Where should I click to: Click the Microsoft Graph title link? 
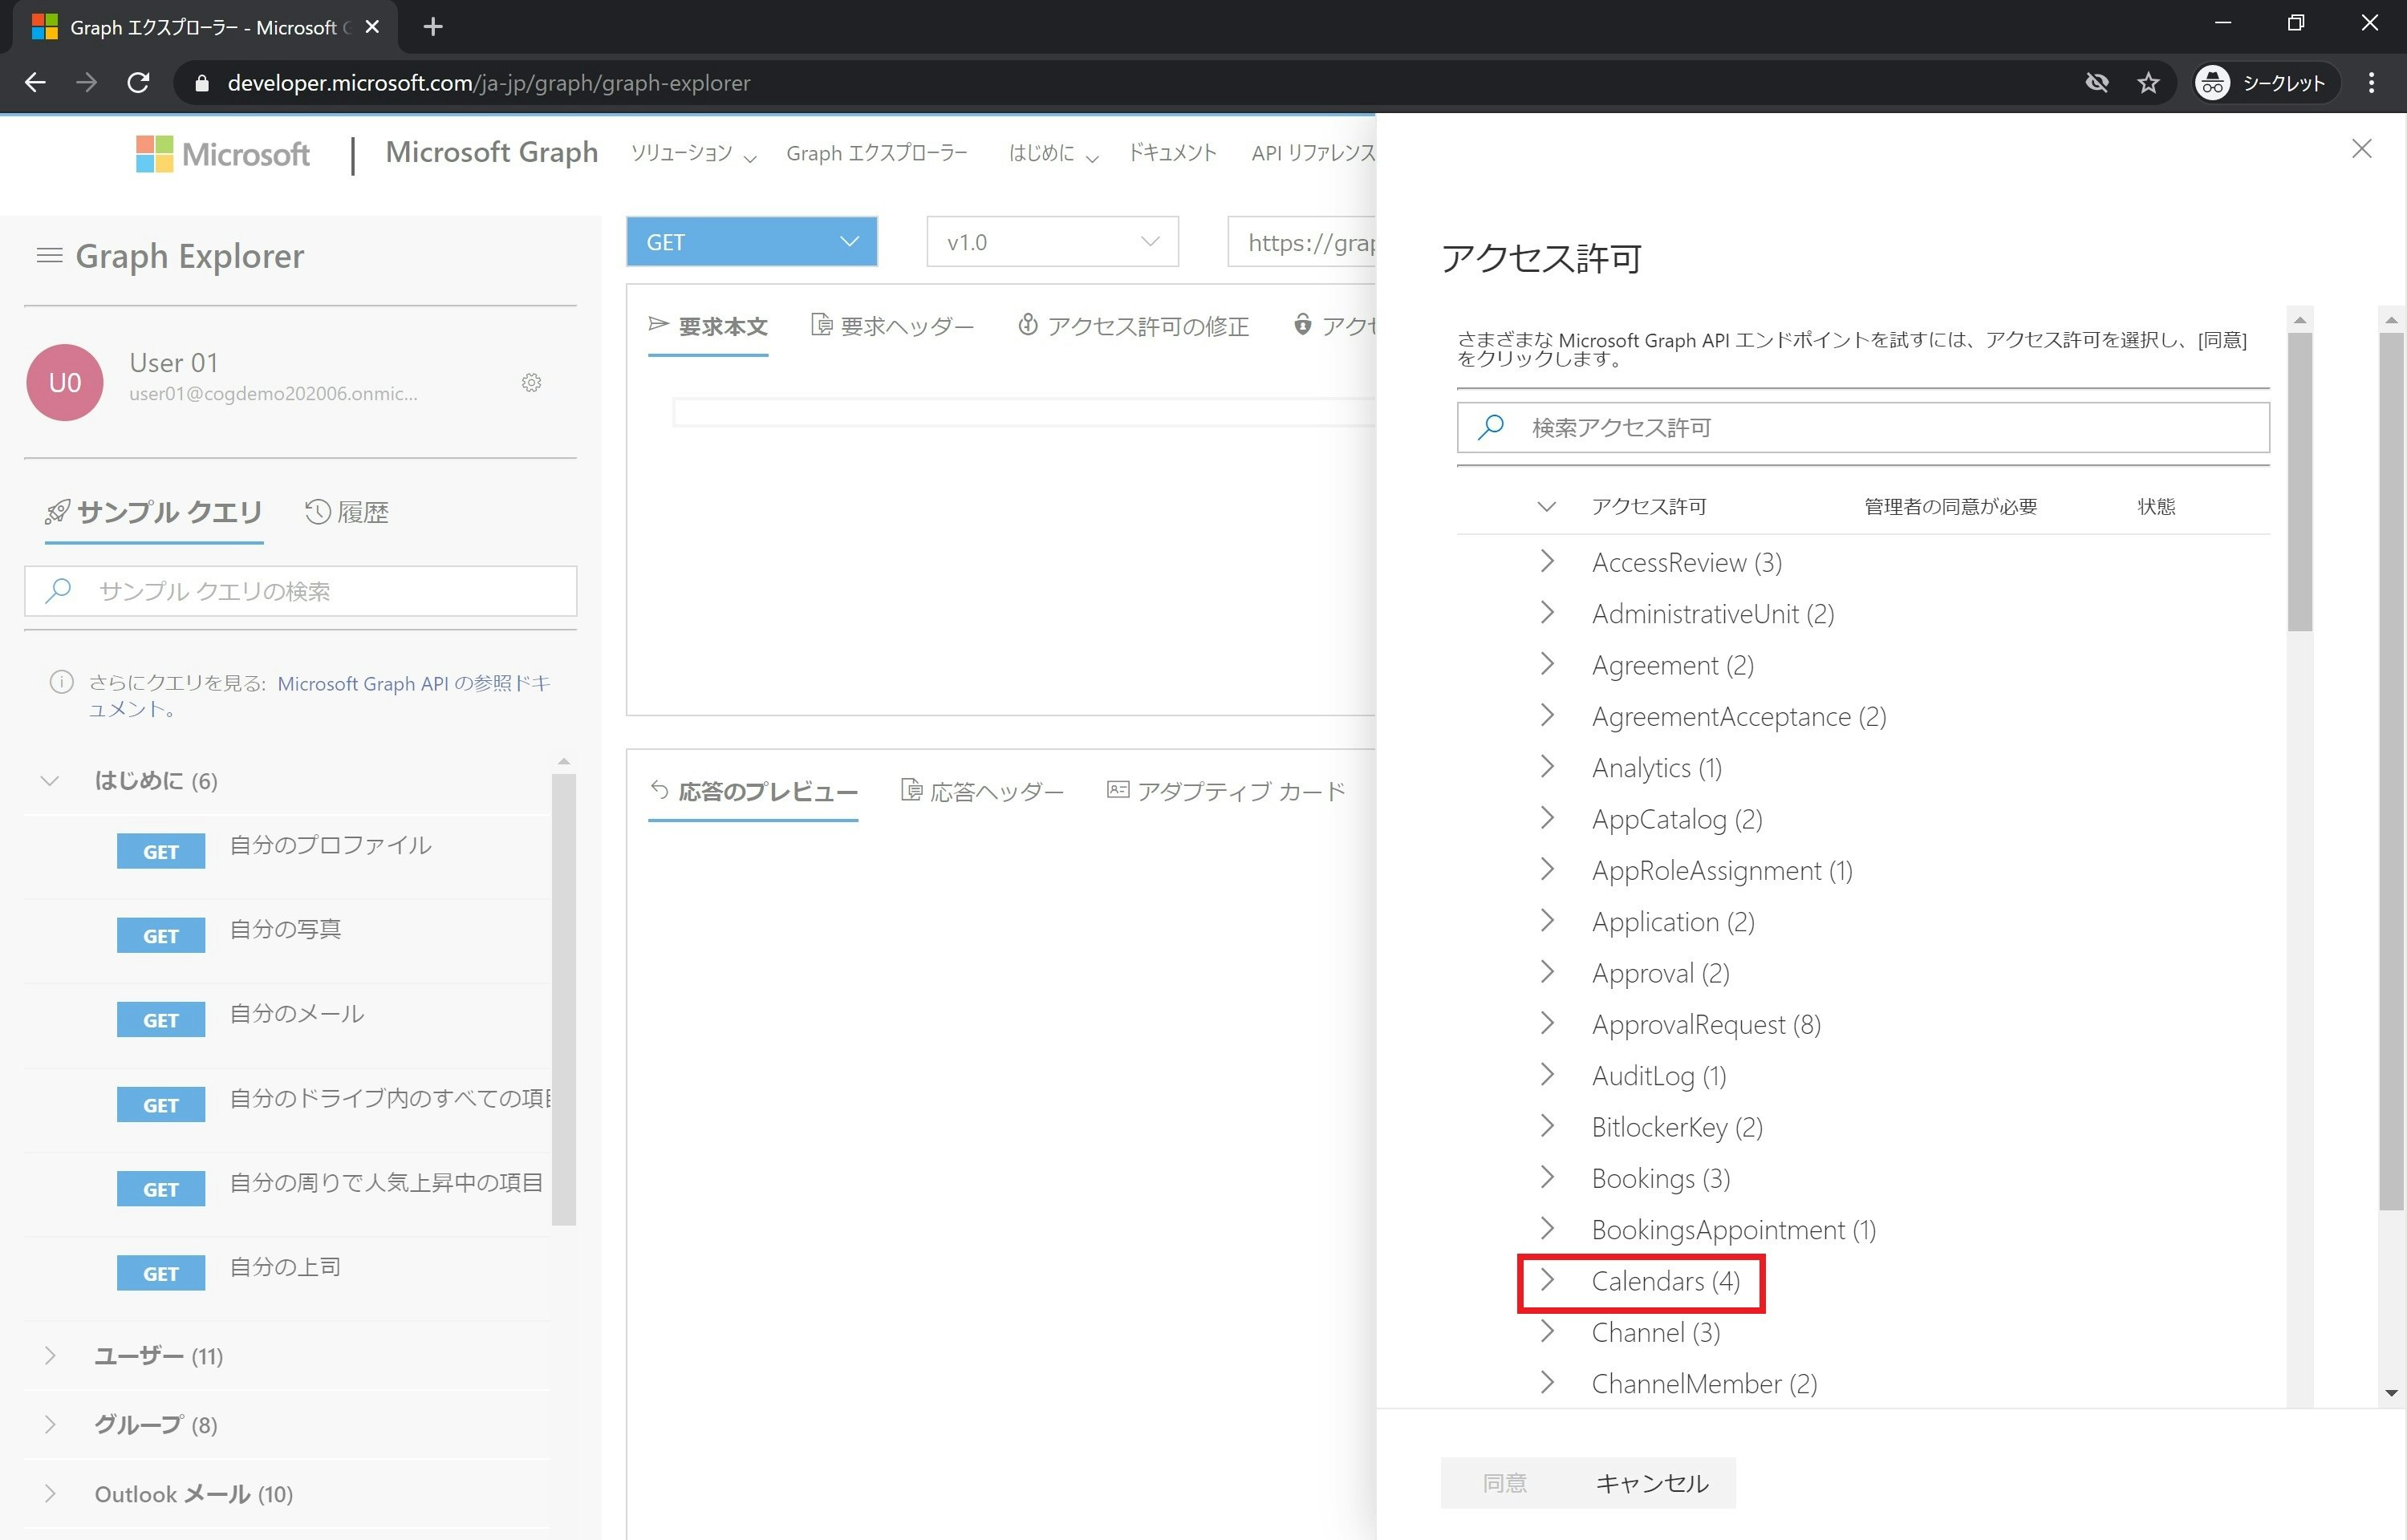point(492,152)
